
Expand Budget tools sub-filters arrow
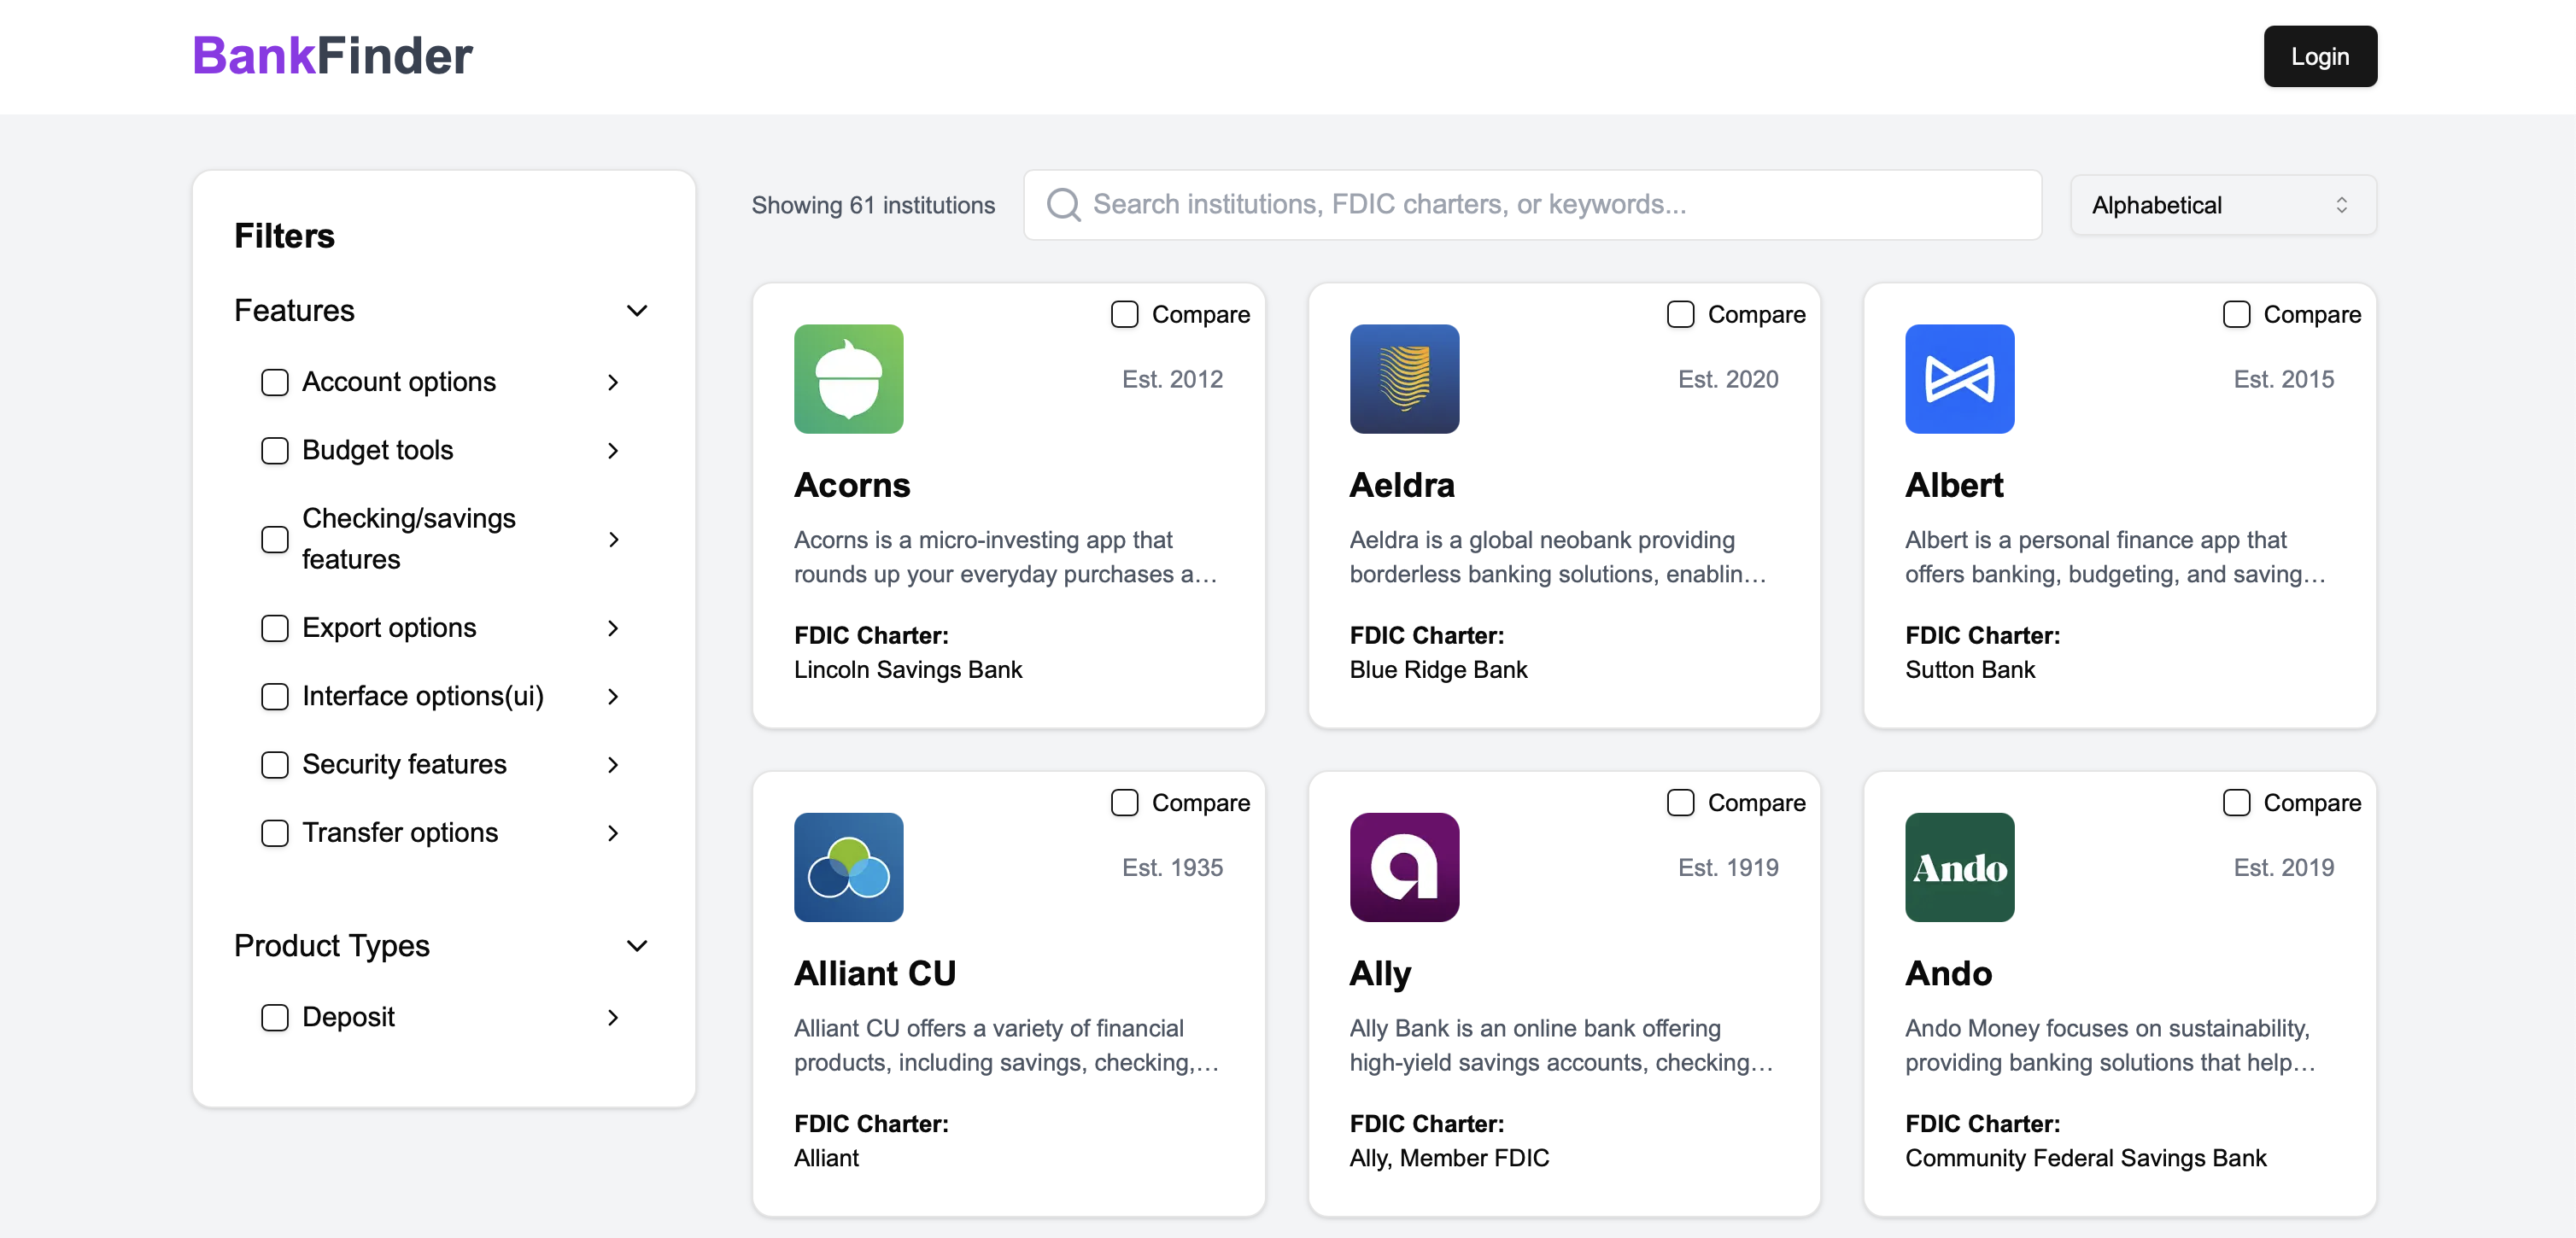pos(613,450)
